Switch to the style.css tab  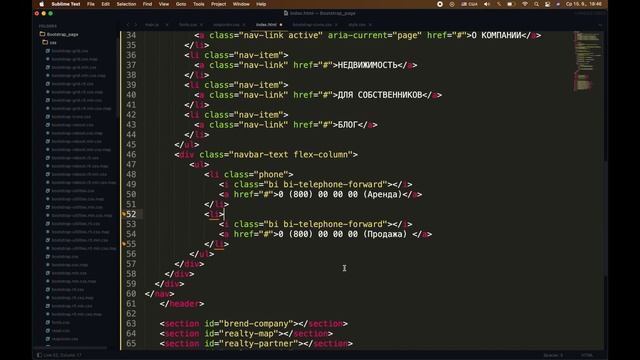pyautogui.click(x=357, y=25)
